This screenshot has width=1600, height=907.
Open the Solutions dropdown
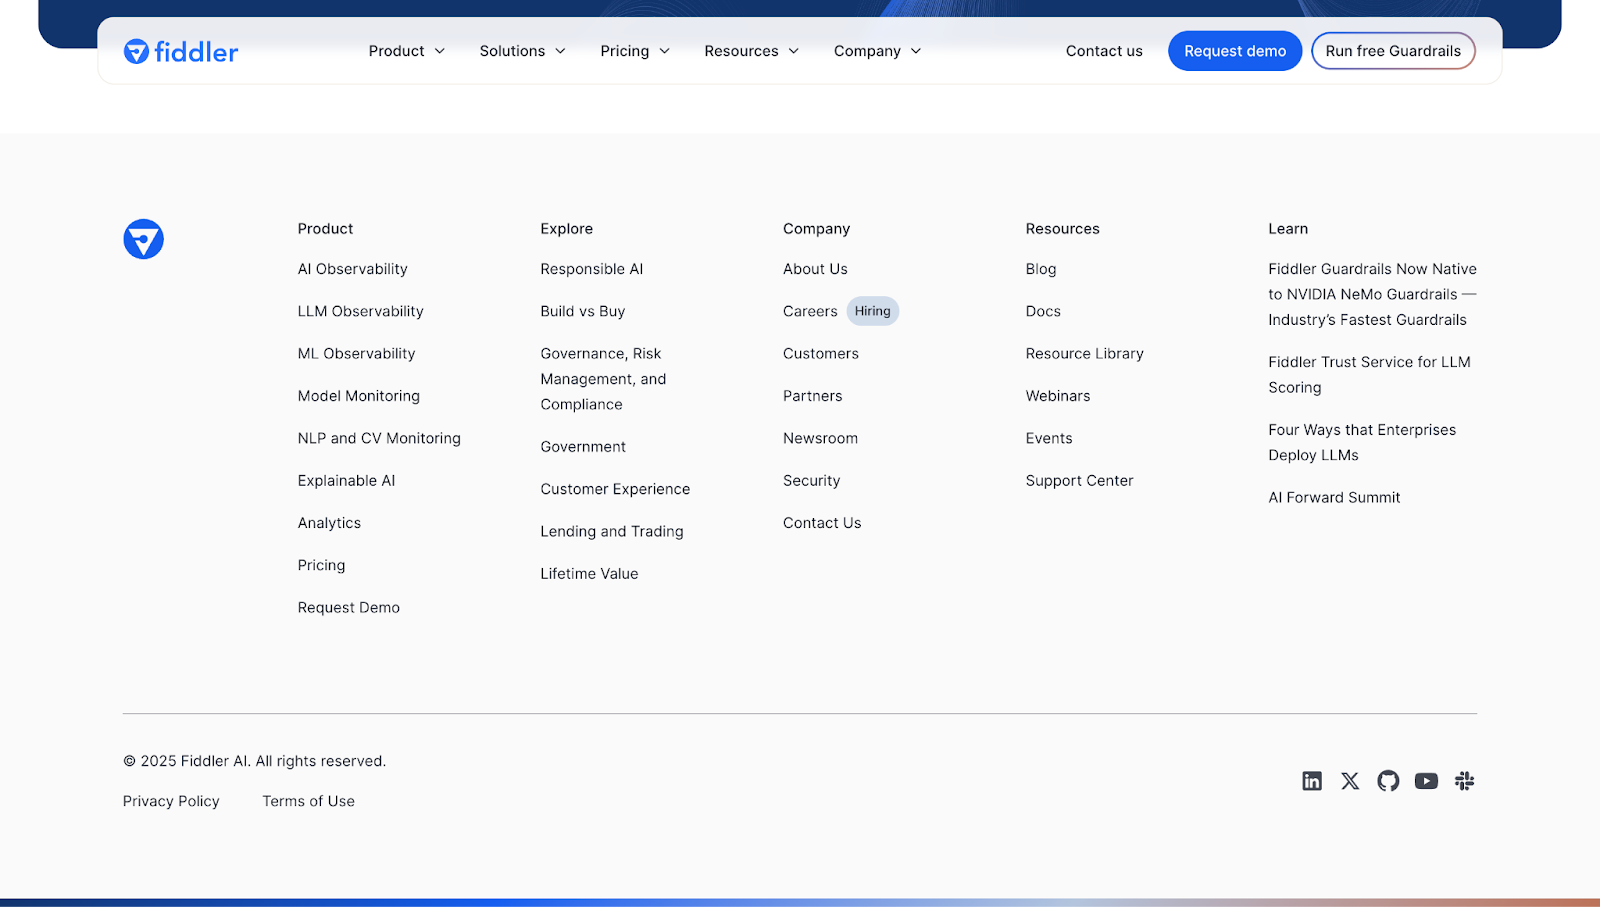pos(521,51)
